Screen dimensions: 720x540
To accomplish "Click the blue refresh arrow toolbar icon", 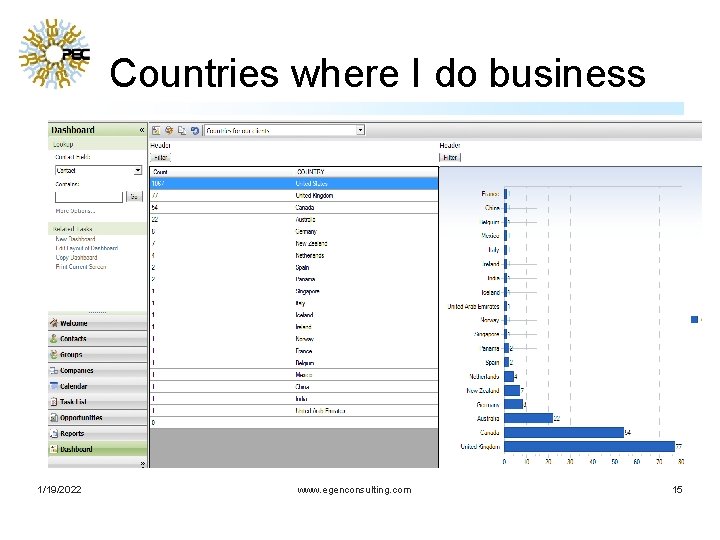I will tap(195, 130).
